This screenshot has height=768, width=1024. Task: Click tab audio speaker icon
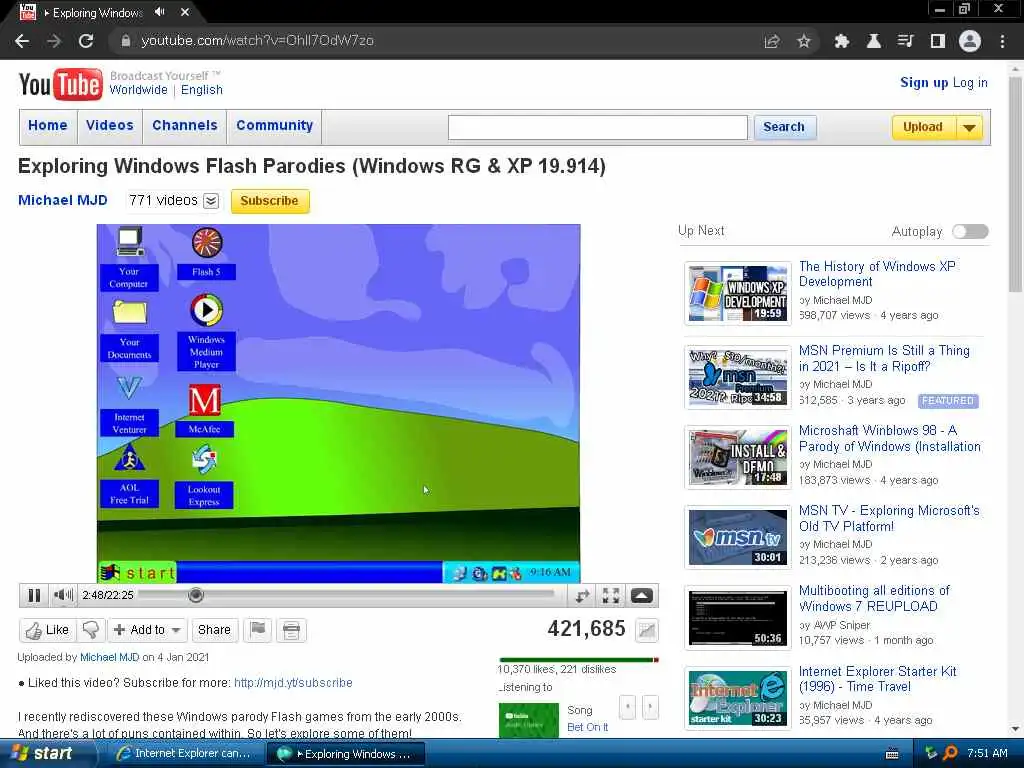[159, 12]
